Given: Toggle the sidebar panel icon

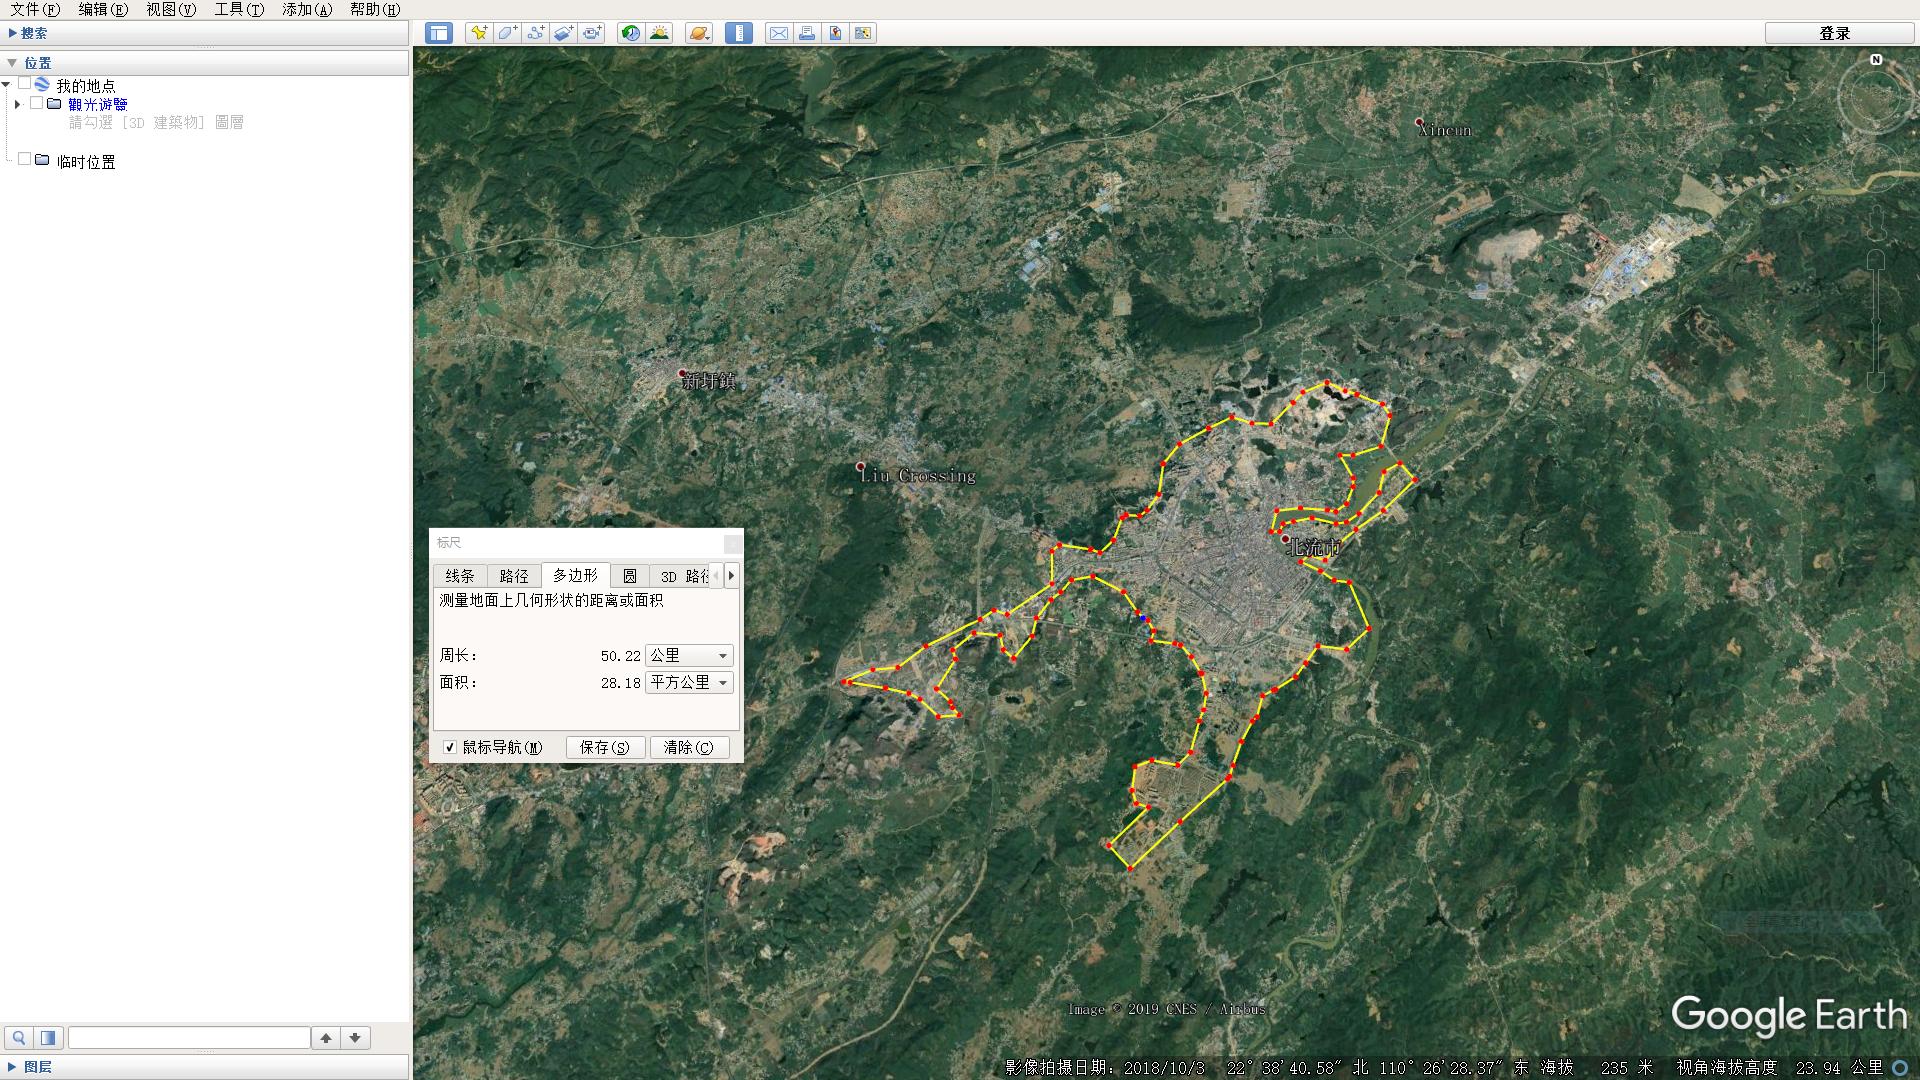Looking at the screenshot, I should pyautogui.click(x=439, y=33).
